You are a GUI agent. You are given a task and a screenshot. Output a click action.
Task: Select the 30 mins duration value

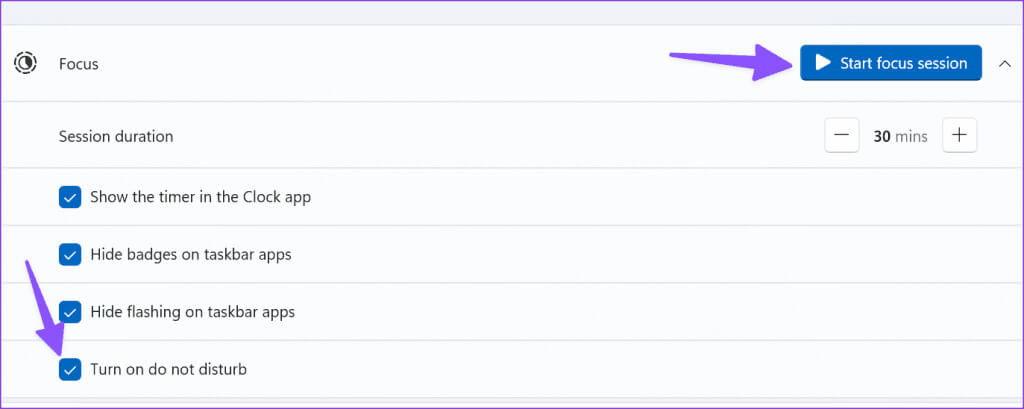pos(901,136)
